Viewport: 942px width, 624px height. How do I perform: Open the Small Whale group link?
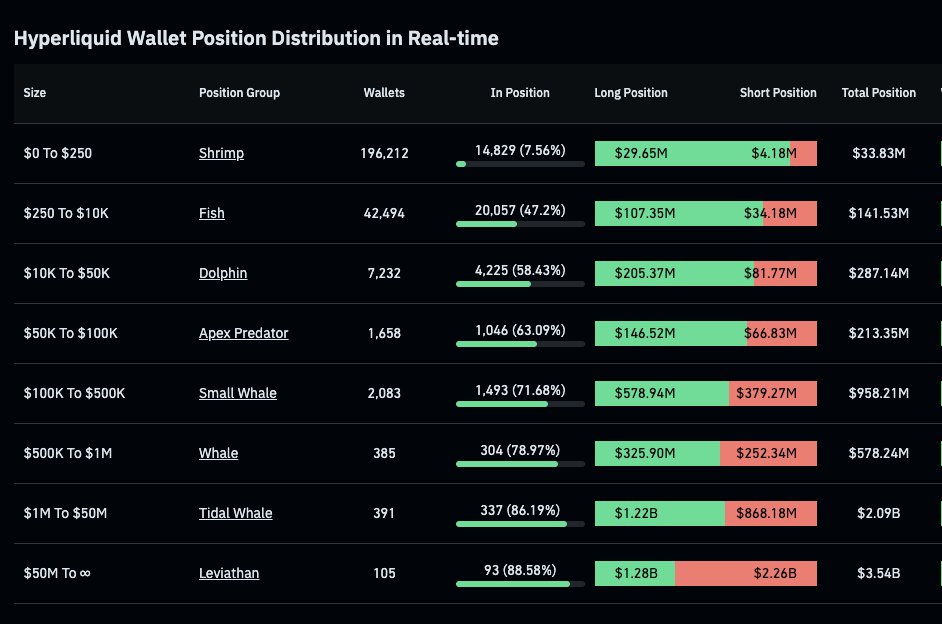[x=238, y=393]
